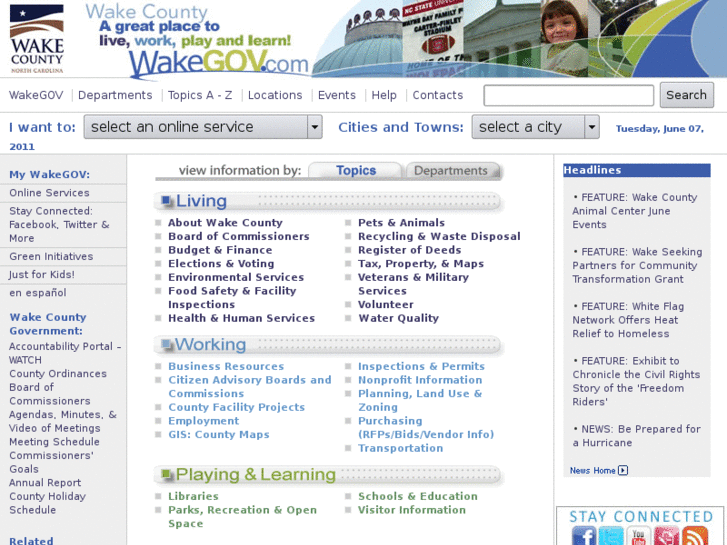Open Recycling & Waste Disposal link

[x=439, y=237]
